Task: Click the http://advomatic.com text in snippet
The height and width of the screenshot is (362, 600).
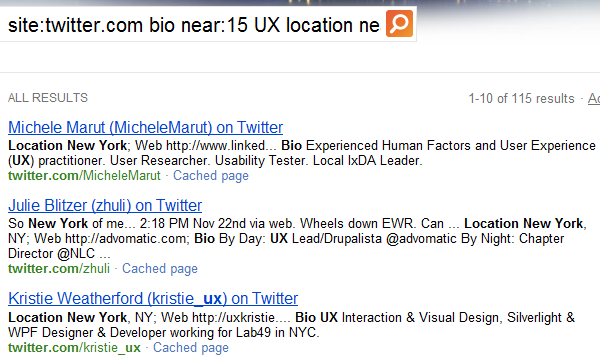Action: coord(126,239)
